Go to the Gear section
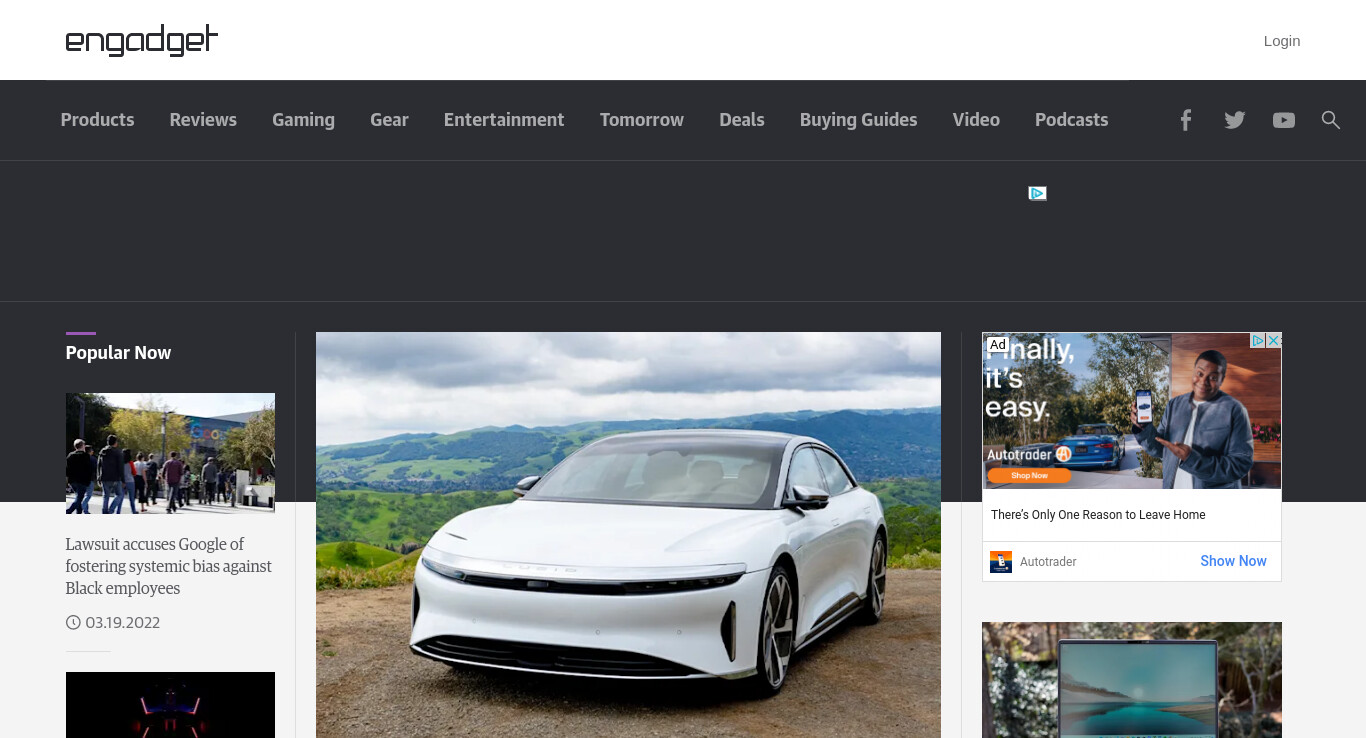The height and width of the screenshot is (738, 1366). coord(389,120)
